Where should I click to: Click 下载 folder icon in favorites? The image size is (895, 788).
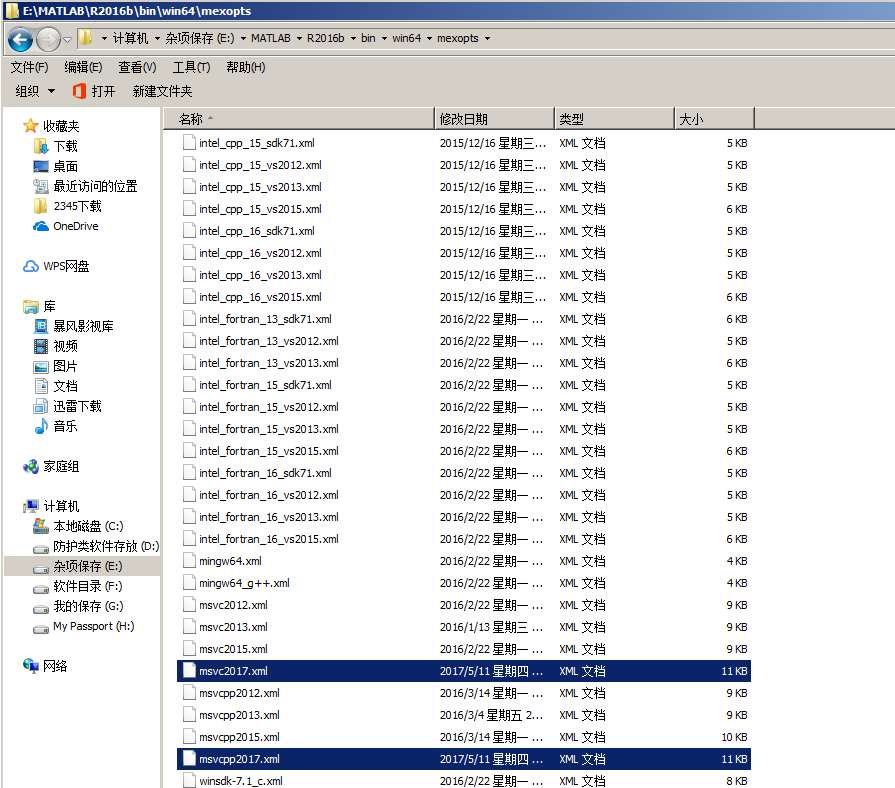(x=41, y=146)
